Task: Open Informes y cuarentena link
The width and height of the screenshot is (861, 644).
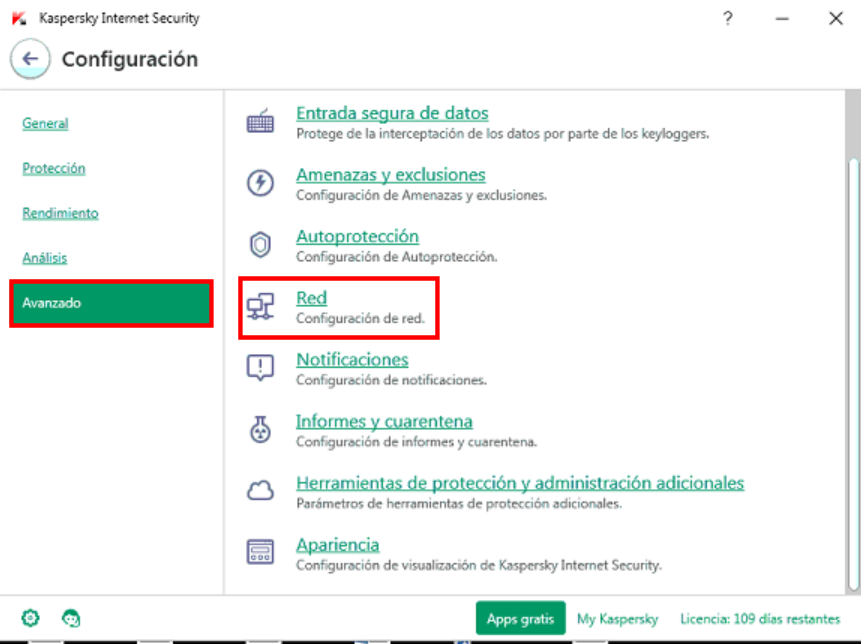Action: click(x=384, y=421)
